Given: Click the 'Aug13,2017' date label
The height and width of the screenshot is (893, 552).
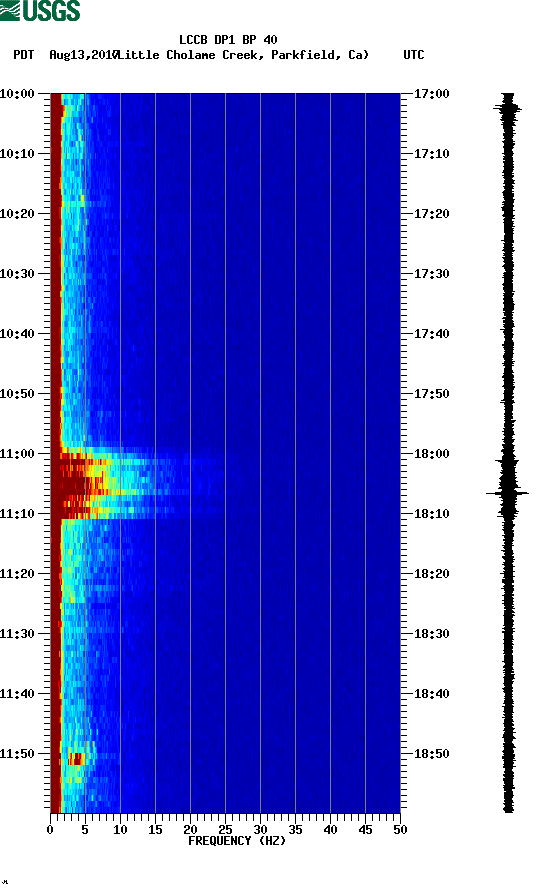Looking at the screenshot, I should 83,55.
